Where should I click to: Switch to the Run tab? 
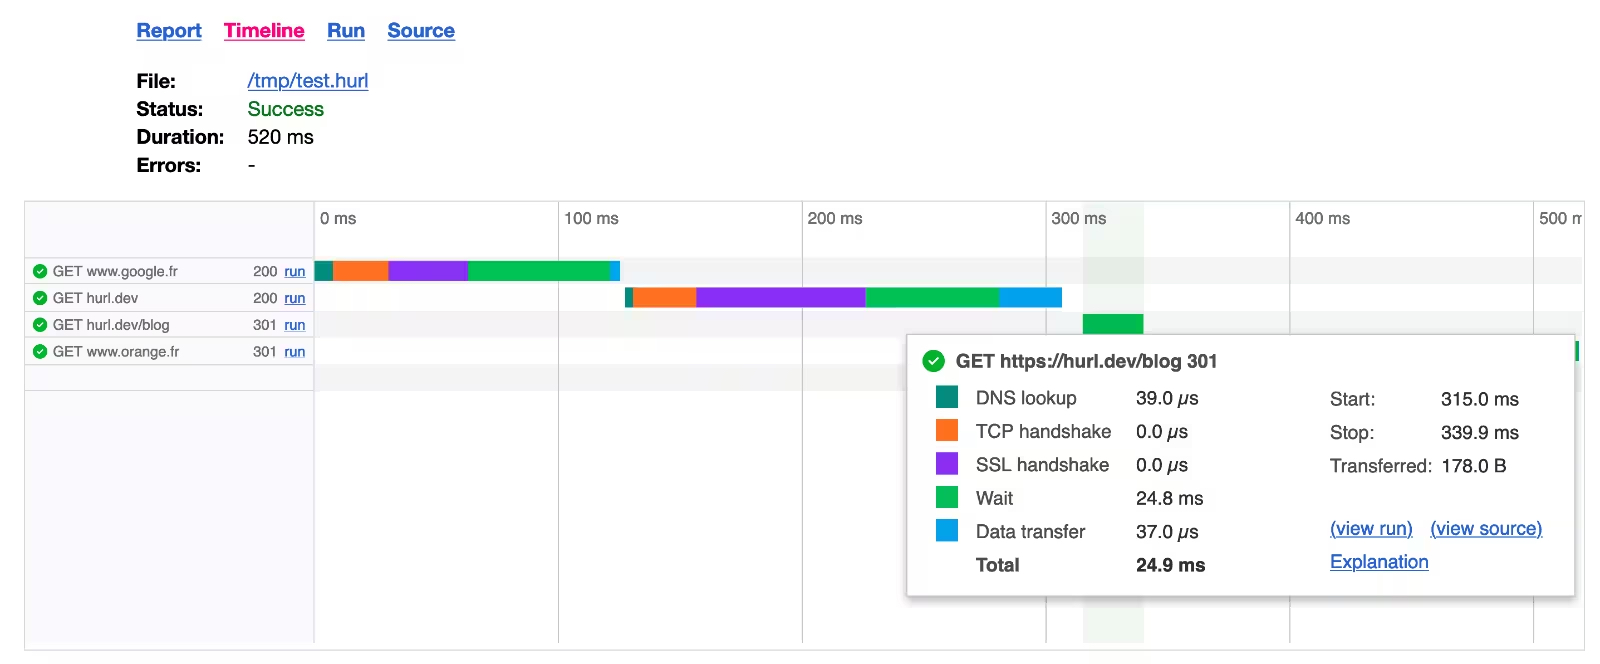[x=346, y=31]
